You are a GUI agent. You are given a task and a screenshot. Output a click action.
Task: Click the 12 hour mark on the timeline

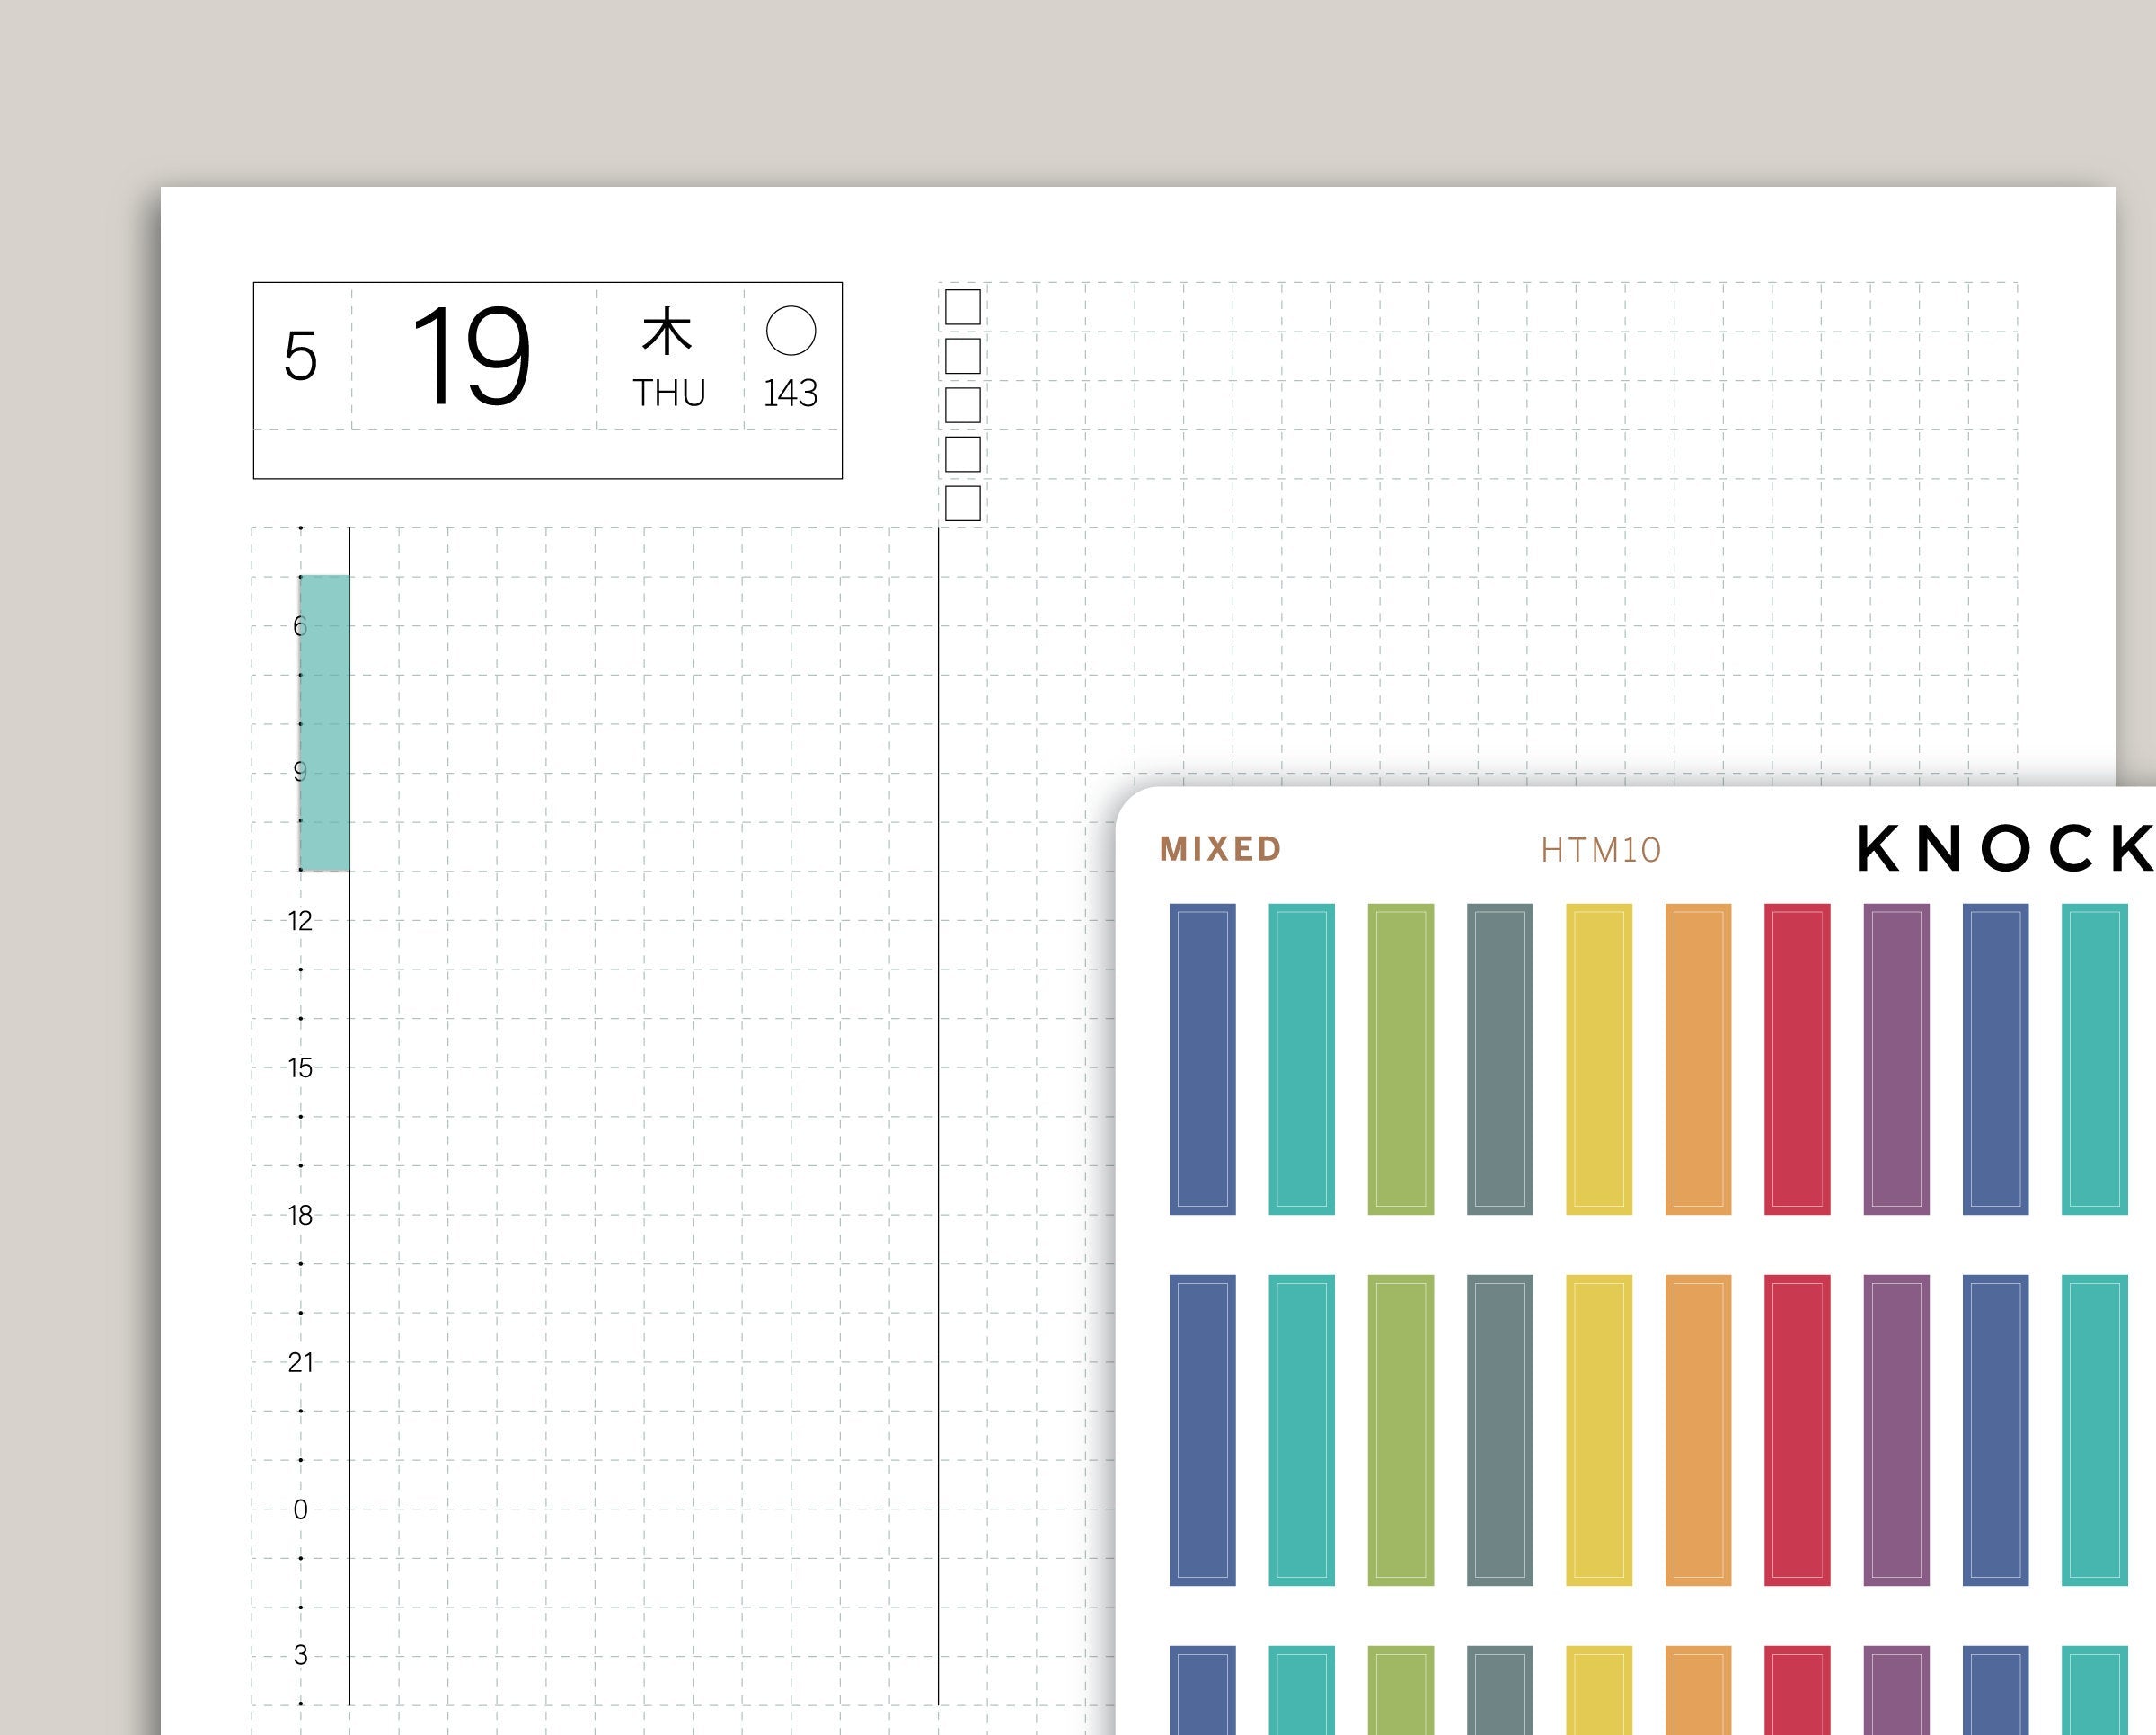[x=300, y=921]
